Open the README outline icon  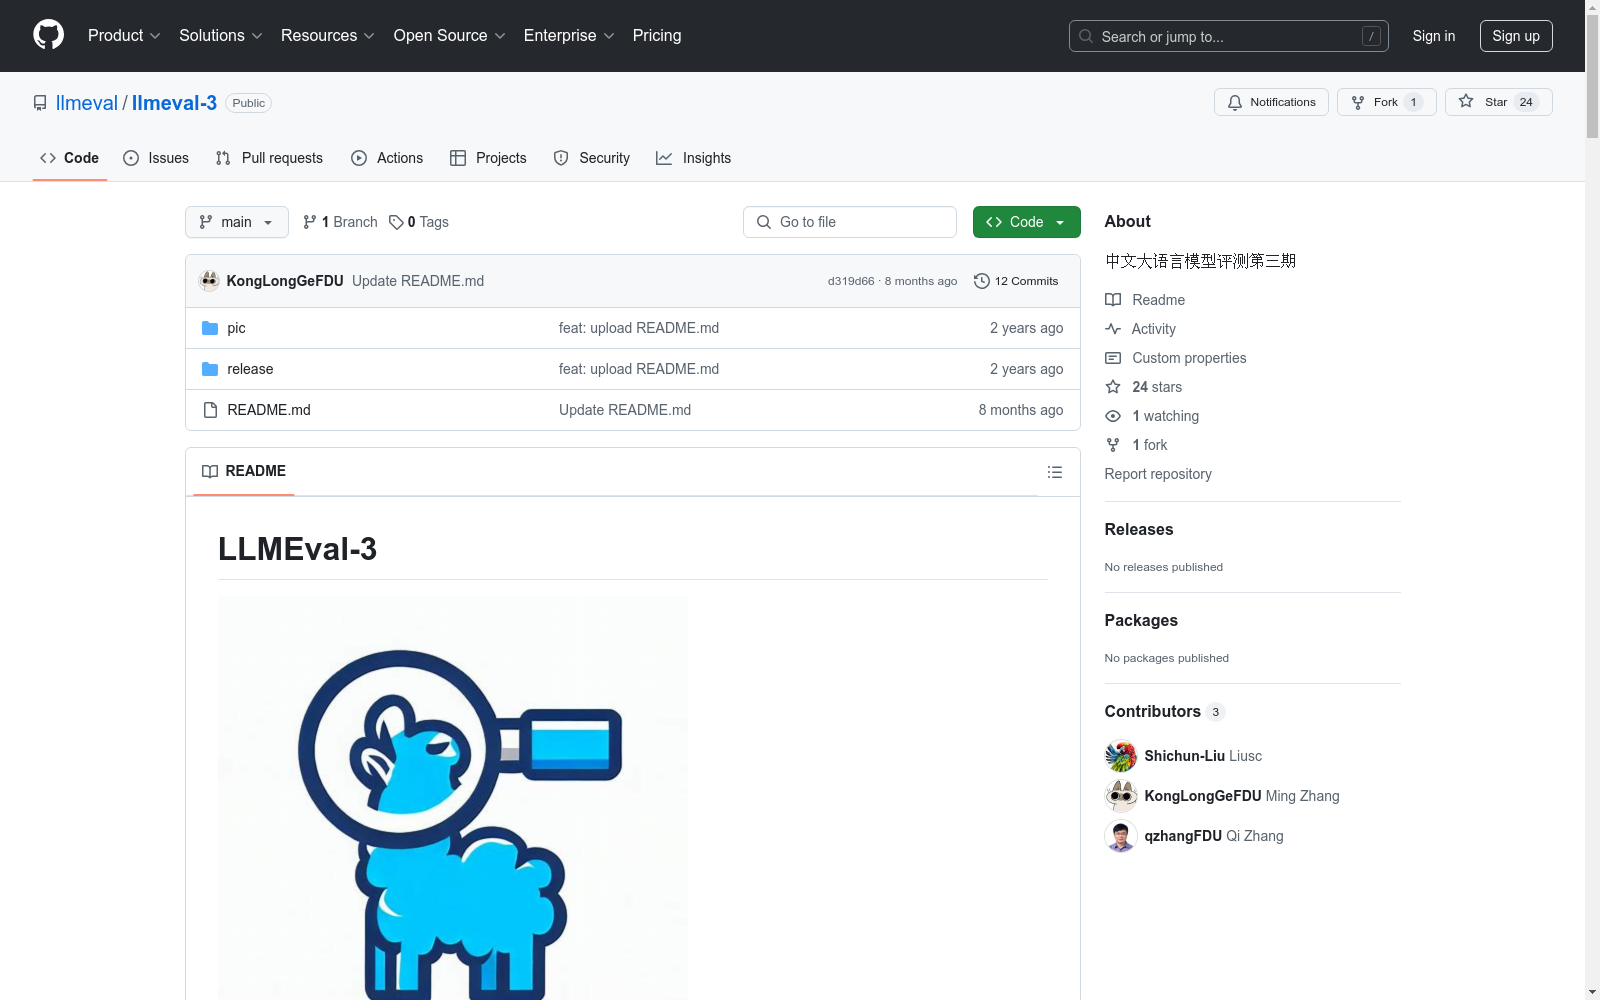click(x=1055, y=472)
